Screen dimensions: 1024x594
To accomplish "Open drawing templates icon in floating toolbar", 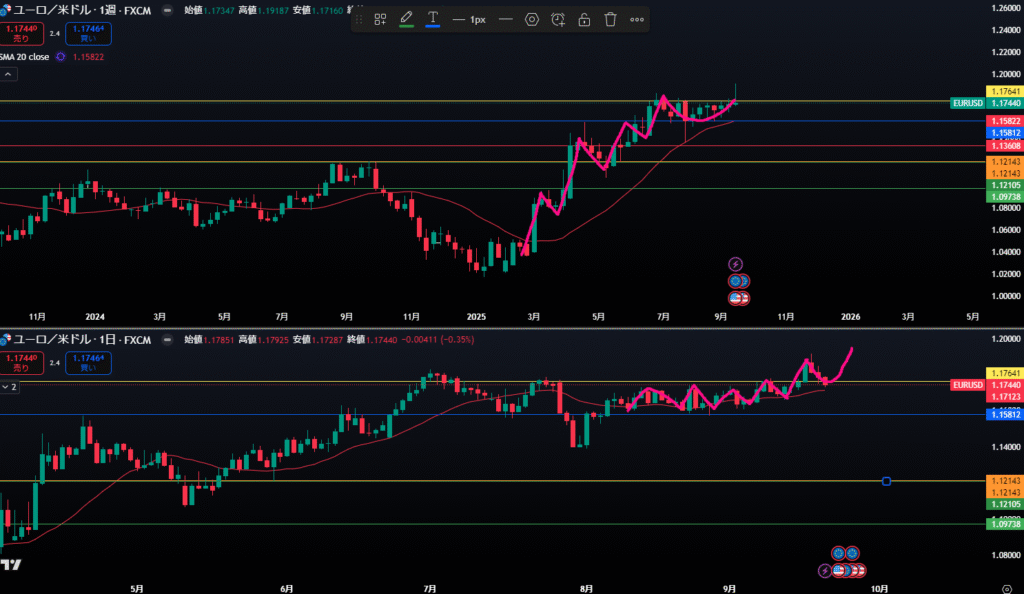I will click(x=380, y=19).
